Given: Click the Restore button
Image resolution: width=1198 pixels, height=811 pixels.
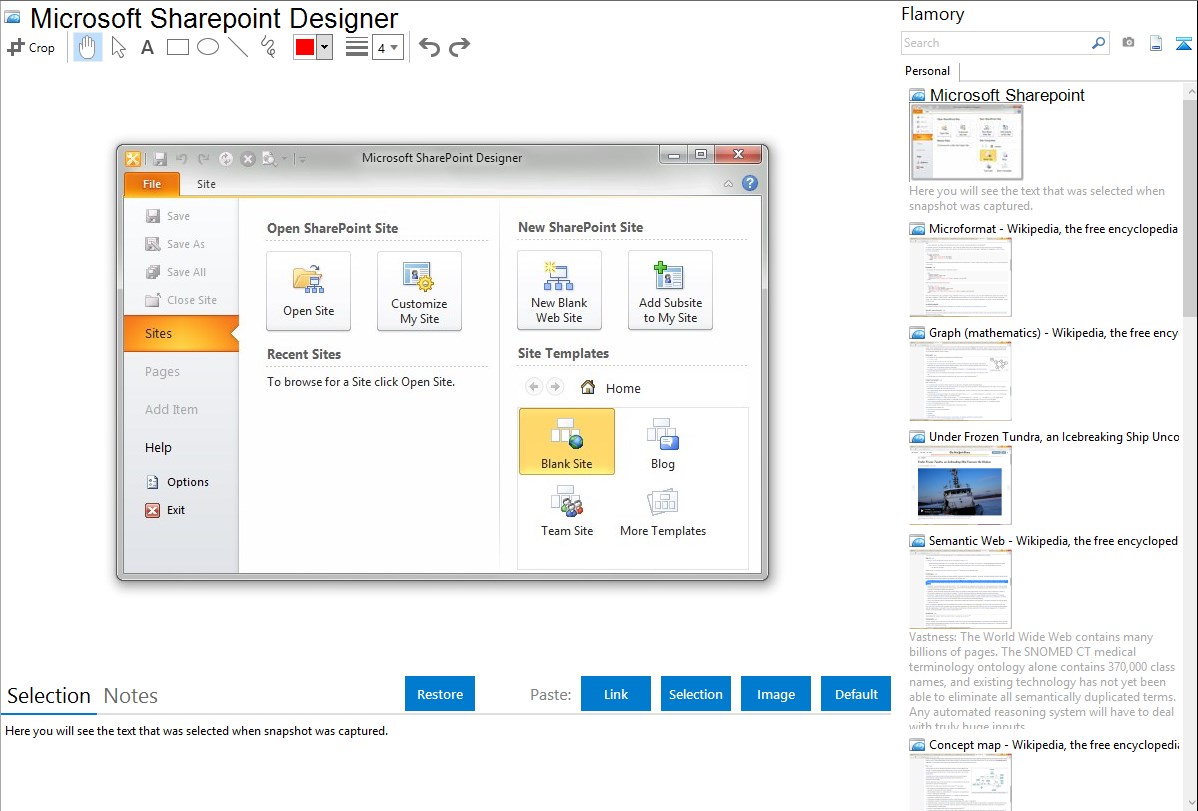Looking at the screenshot, I should [440, 694].
